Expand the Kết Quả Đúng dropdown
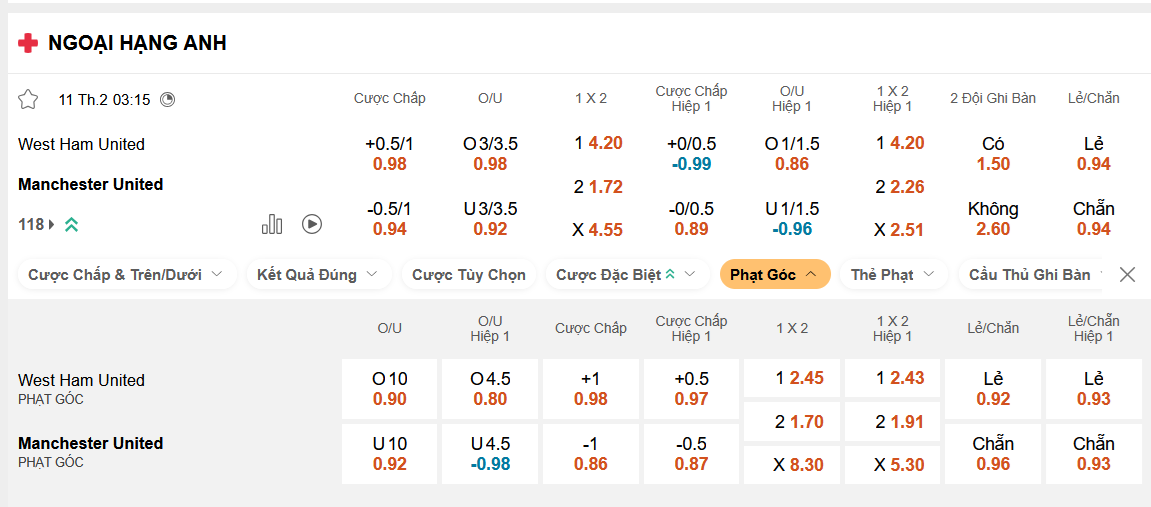 (x=318, y=274)
